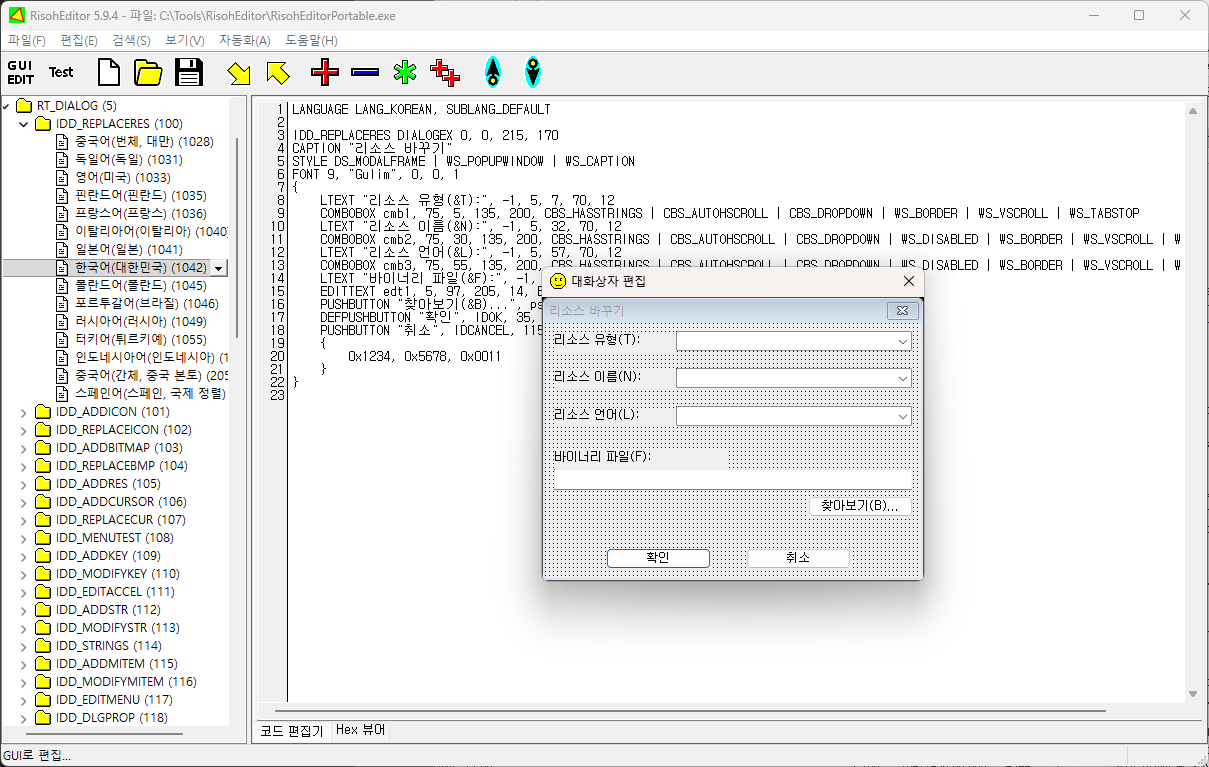
Task: Open the 리소스 이름(N) combo box
Action: tap(794, 378)
